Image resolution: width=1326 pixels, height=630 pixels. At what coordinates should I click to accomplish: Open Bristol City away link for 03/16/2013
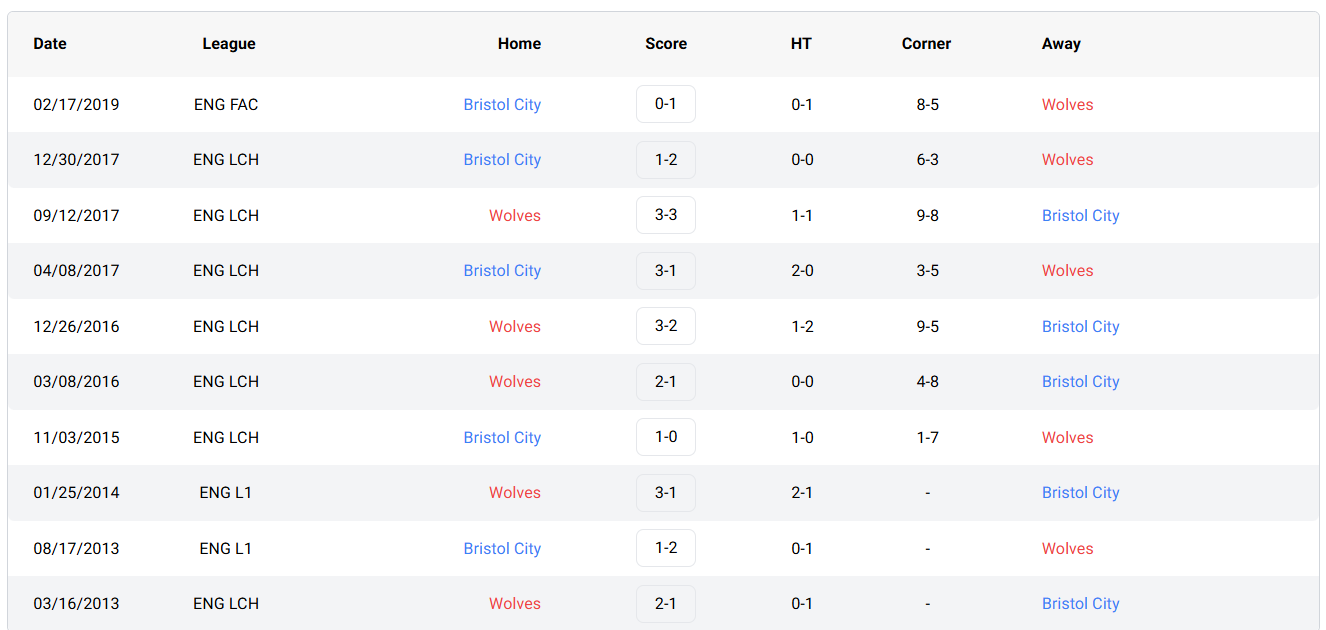1080,604
